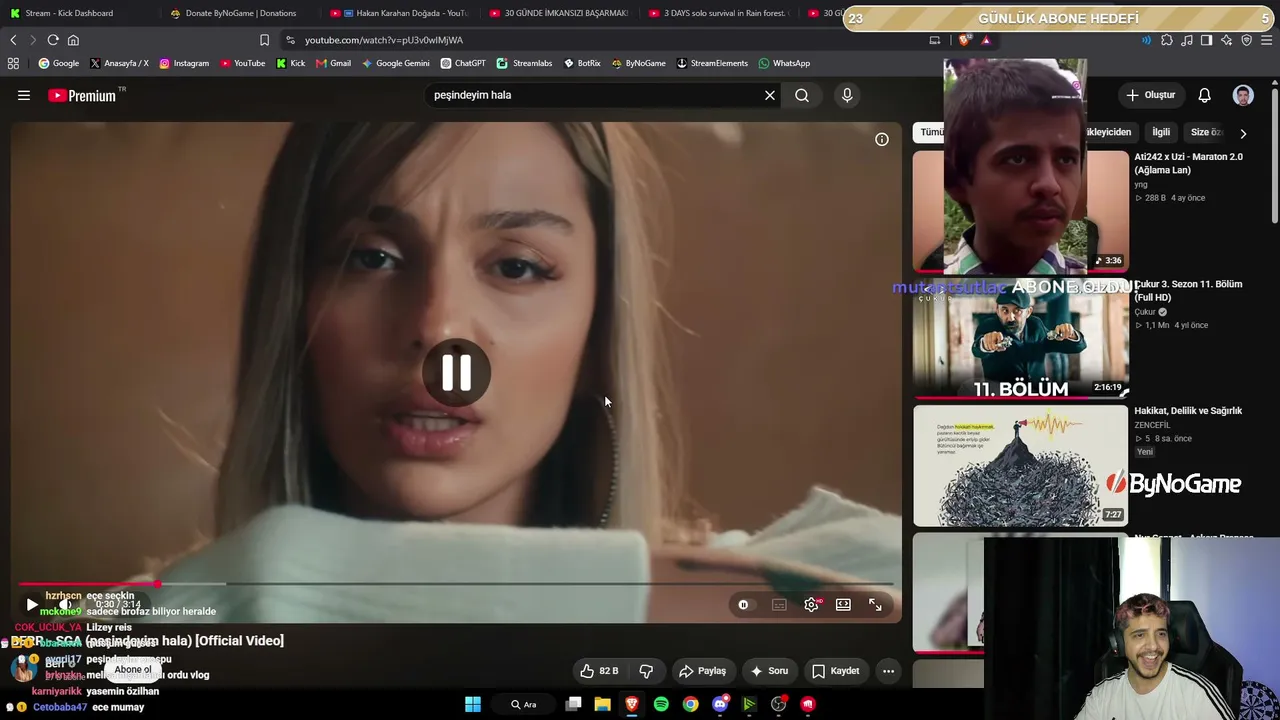Image resolution: width=1280 pixels, height=720 pixels.
Task: Start voice search with the microphone
Action: click(847, 95)
